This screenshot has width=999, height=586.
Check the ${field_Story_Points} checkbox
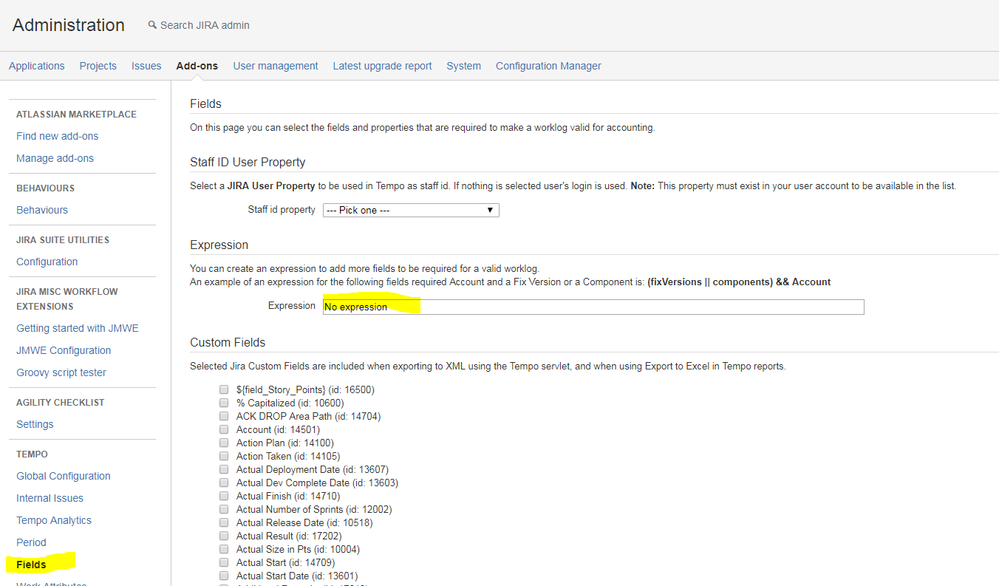[224, 389]
